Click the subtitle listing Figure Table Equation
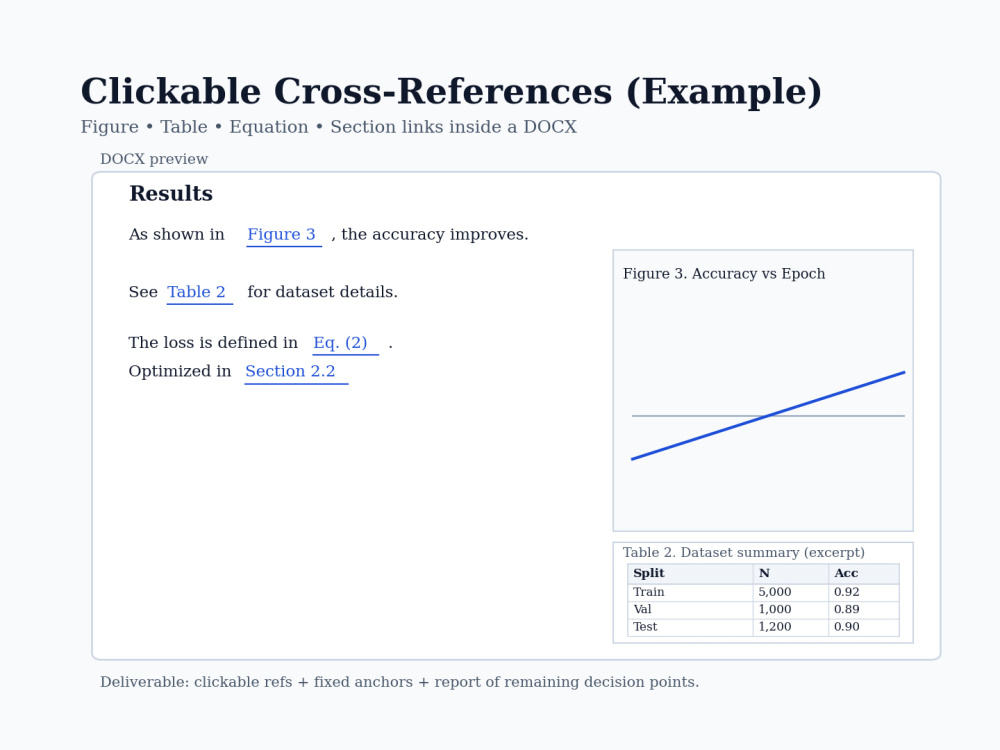 pos(328,127)
